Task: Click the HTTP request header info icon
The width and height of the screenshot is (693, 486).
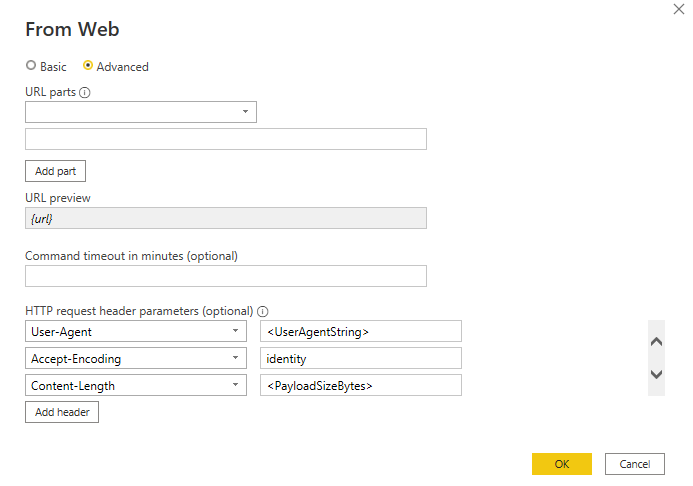Action: pyautogui.click(x=263, y=311)
